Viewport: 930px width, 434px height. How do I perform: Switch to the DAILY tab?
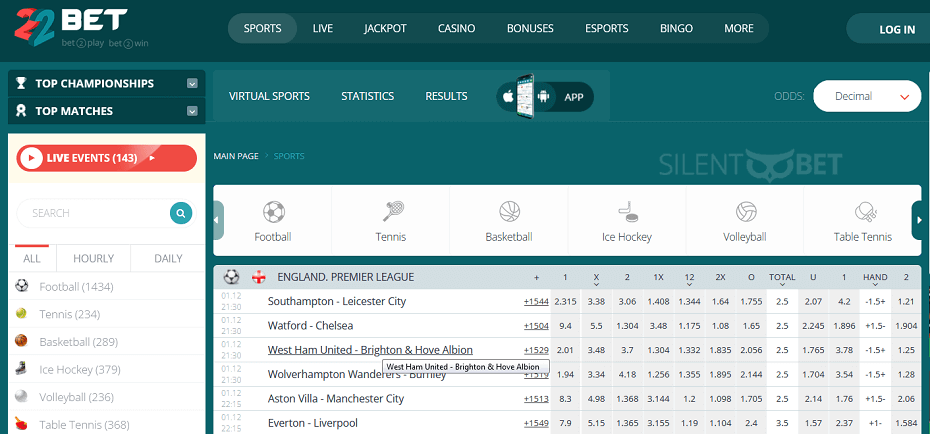point(168,259)
